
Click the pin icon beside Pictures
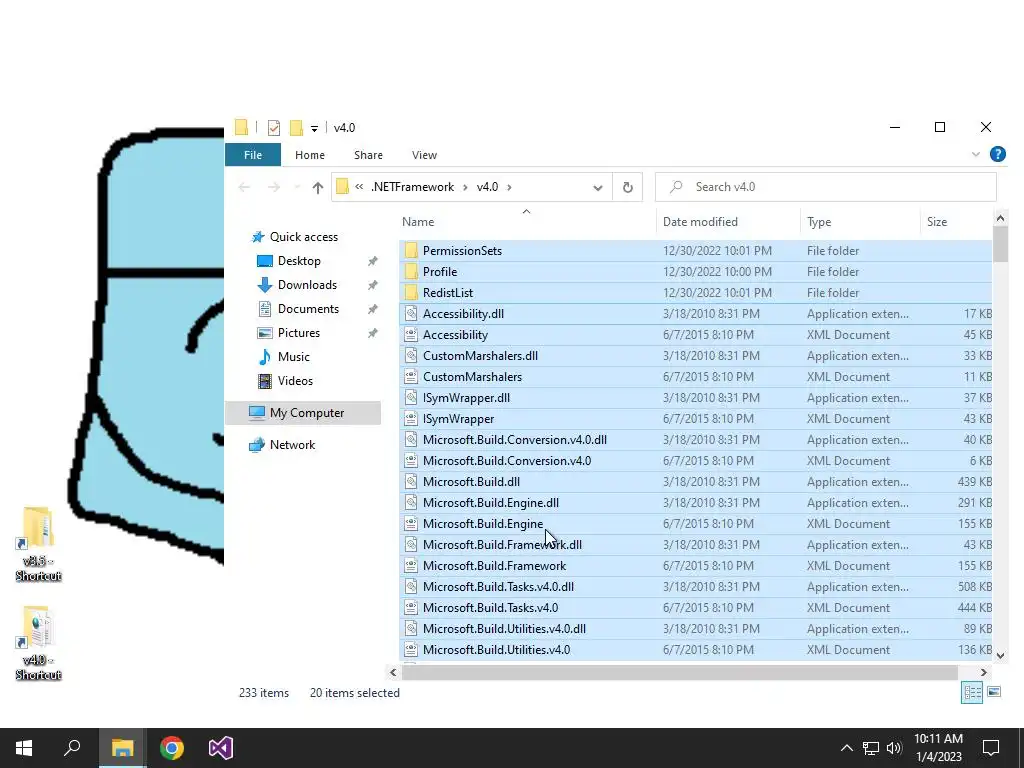[x=372, y=333]
